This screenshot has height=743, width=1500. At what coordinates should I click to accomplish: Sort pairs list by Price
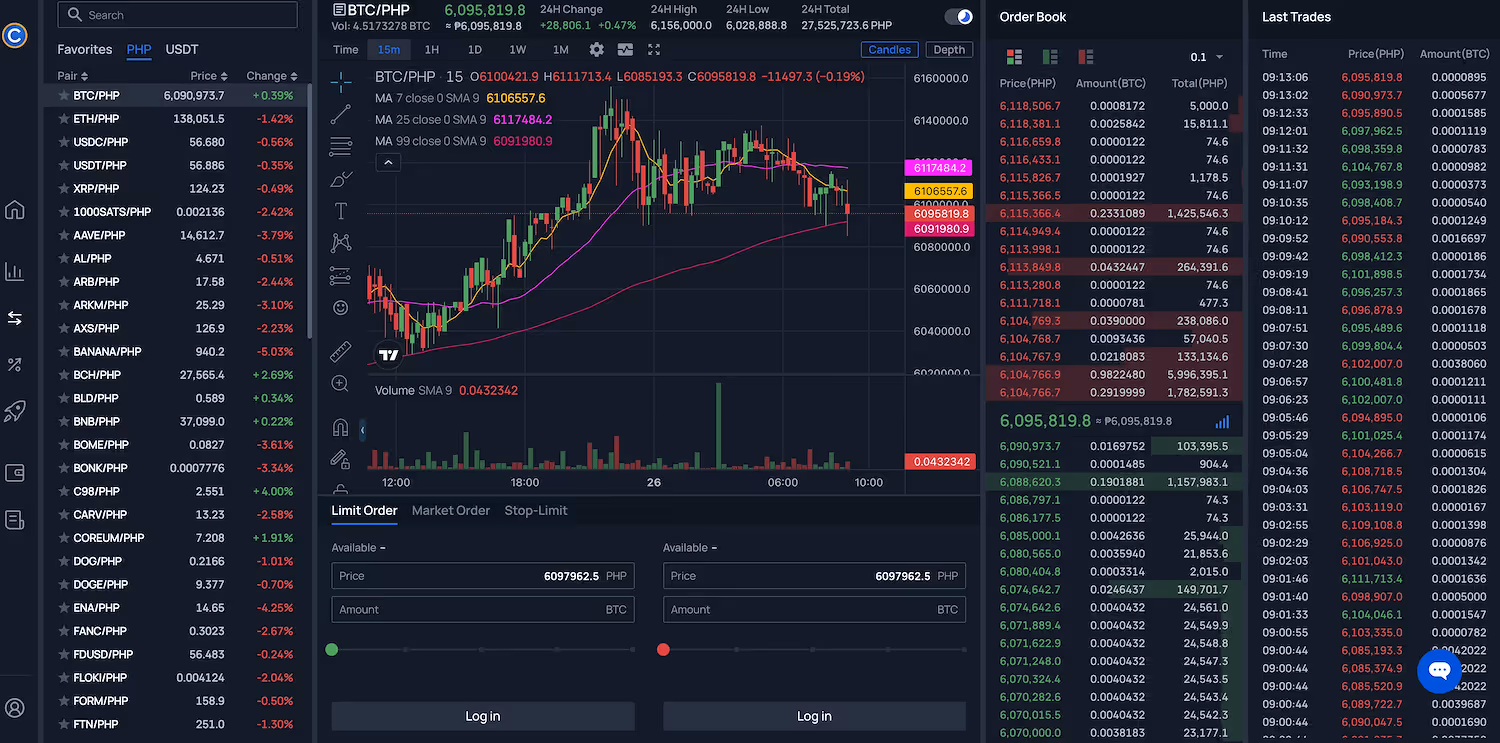209,76
